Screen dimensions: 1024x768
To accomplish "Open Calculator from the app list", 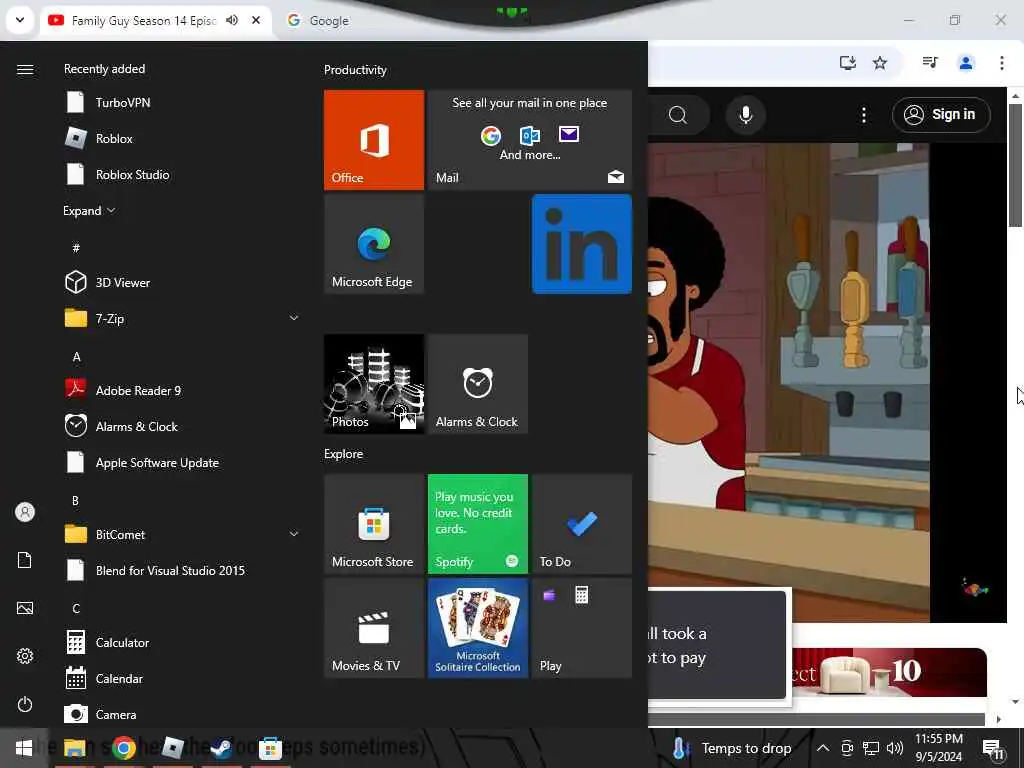I will tap(182, 643).
